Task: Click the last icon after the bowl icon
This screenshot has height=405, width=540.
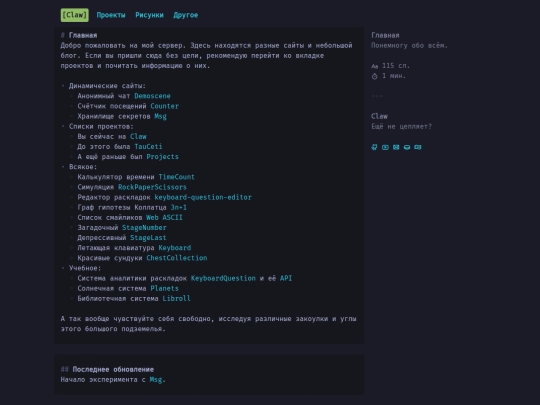Action: click(418, 147)
